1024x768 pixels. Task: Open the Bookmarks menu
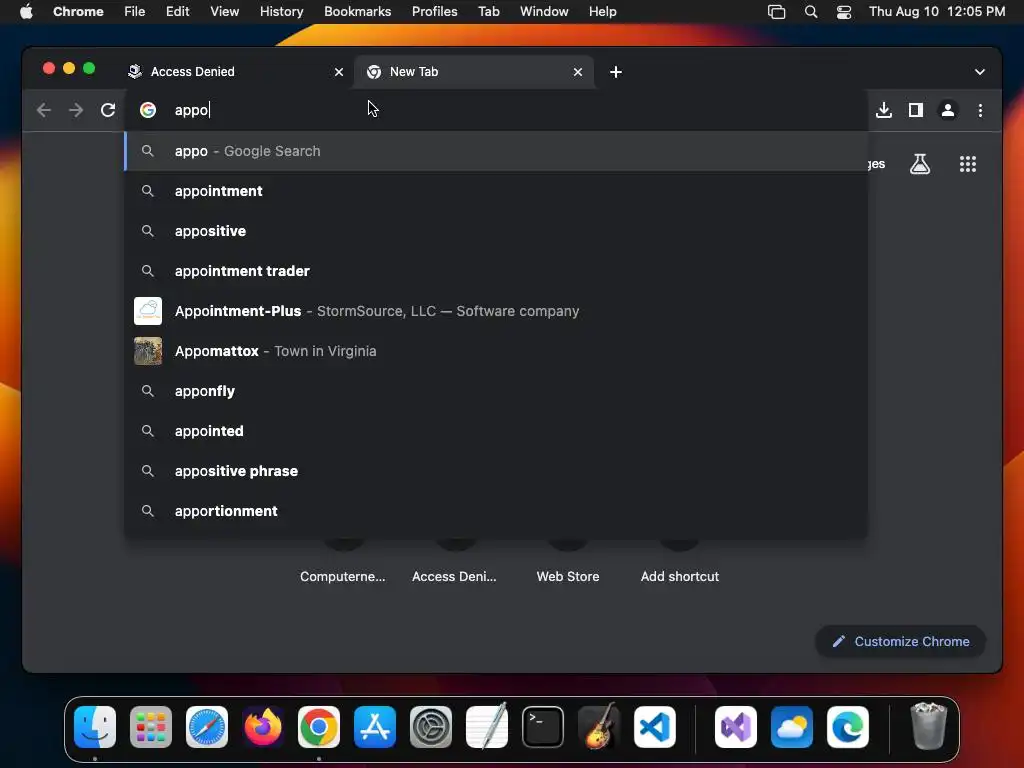(357, 11)
